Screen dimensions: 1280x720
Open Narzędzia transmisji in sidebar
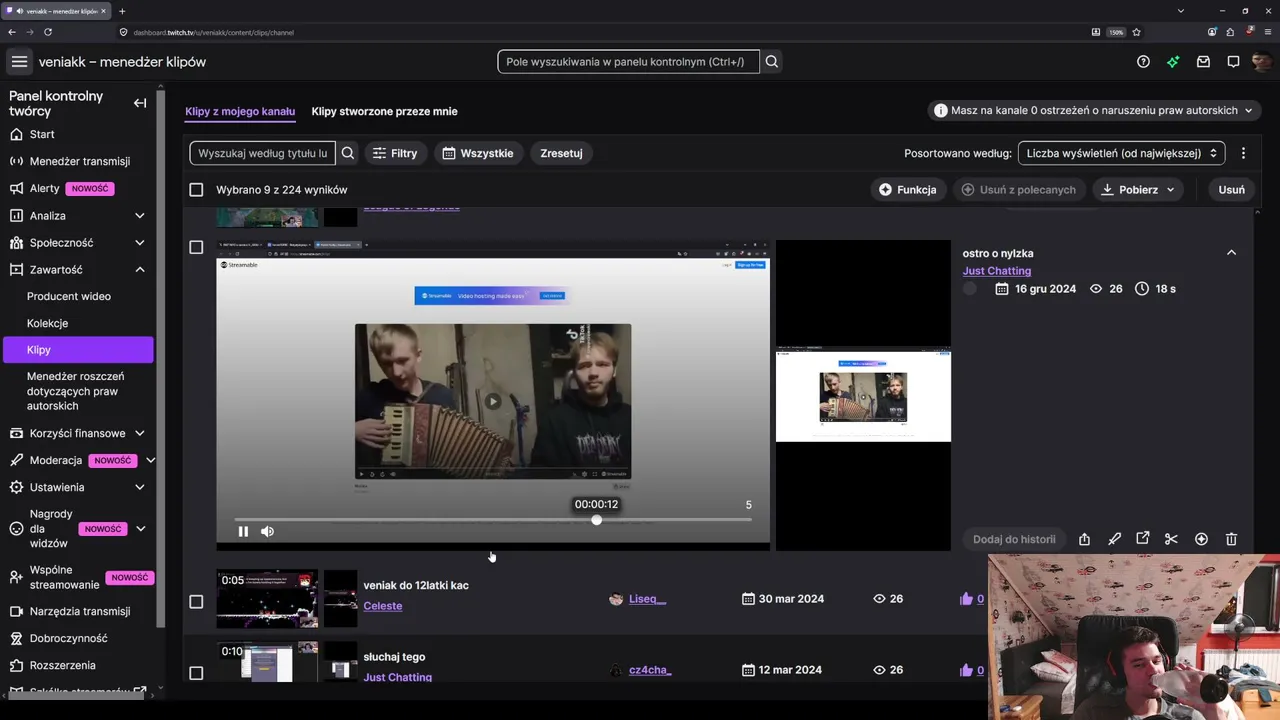click(x=78, y=611)
